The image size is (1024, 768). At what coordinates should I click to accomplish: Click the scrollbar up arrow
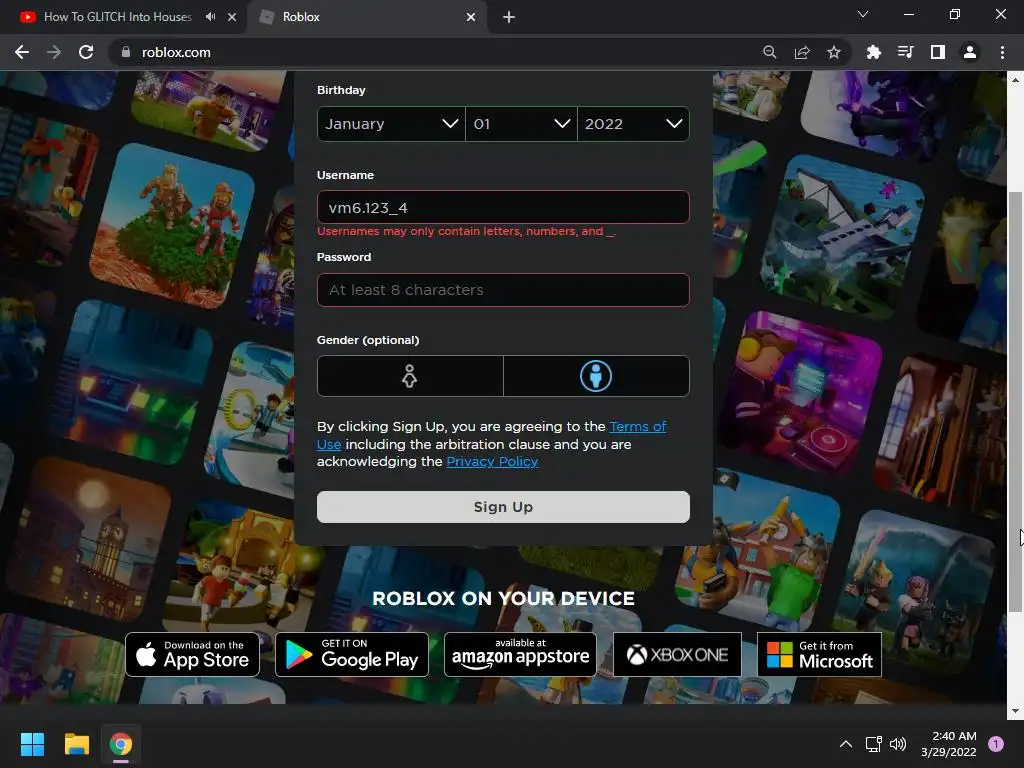tap(1015, 80)
